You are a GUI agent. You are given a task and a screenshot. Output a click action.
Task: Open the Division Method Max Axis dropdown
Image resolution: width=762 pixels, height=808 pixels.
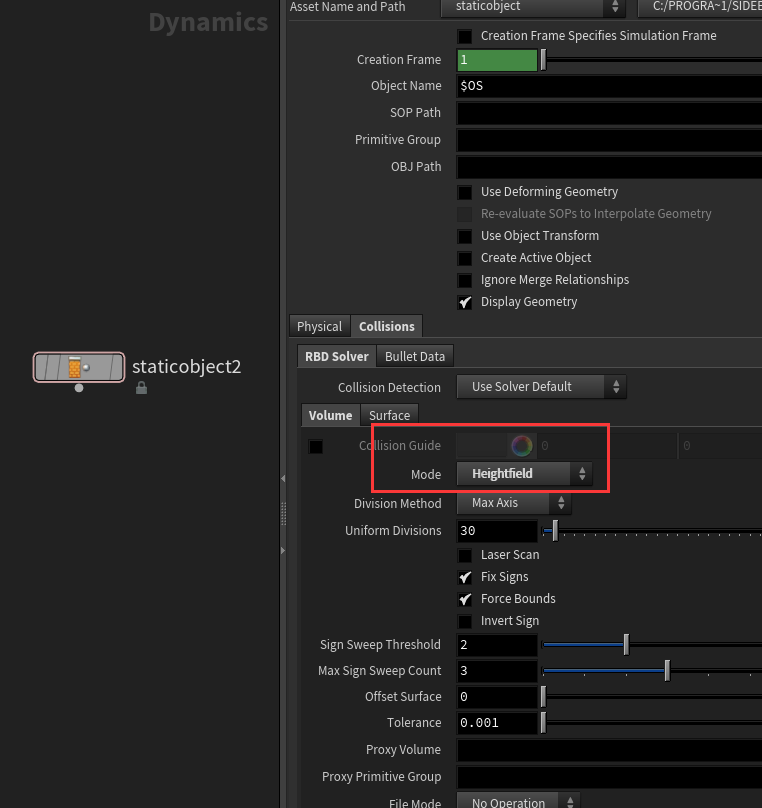514,503
